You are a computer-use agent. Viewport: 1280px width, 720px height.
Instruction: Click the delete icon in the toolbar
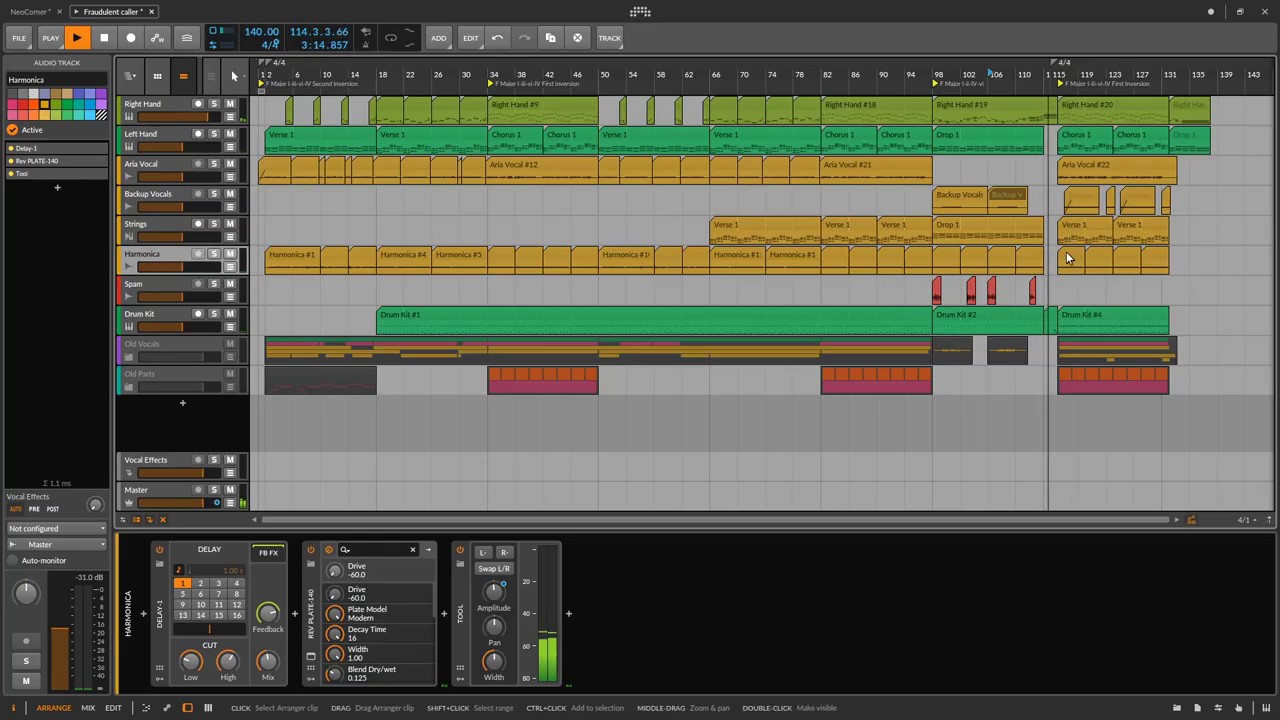coord(577,38)
